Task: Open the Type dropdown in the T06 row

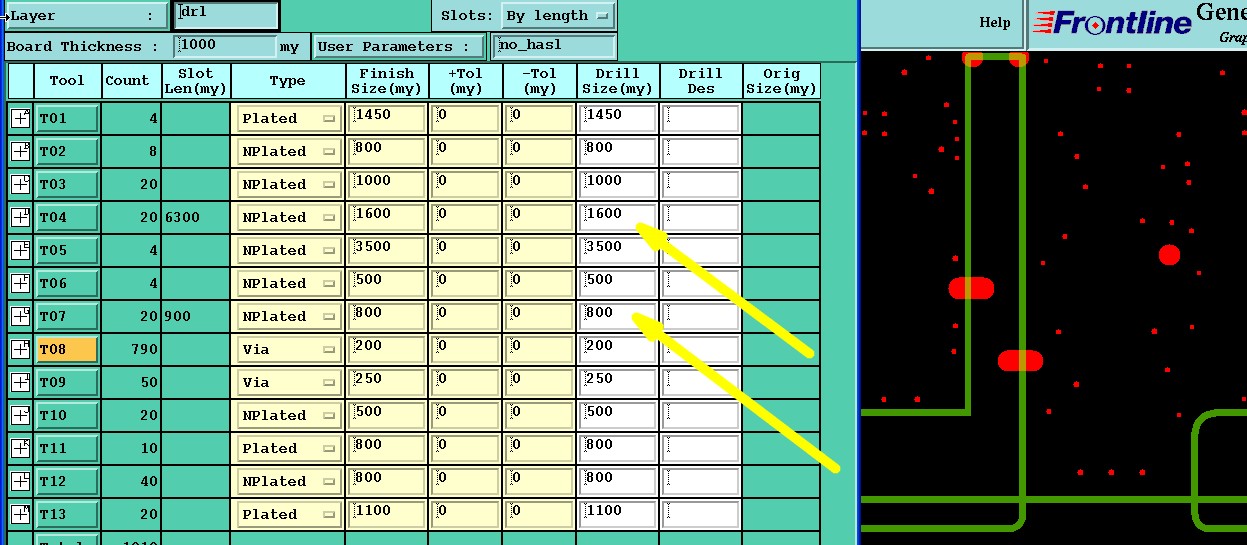Action: tap(289, 283)
